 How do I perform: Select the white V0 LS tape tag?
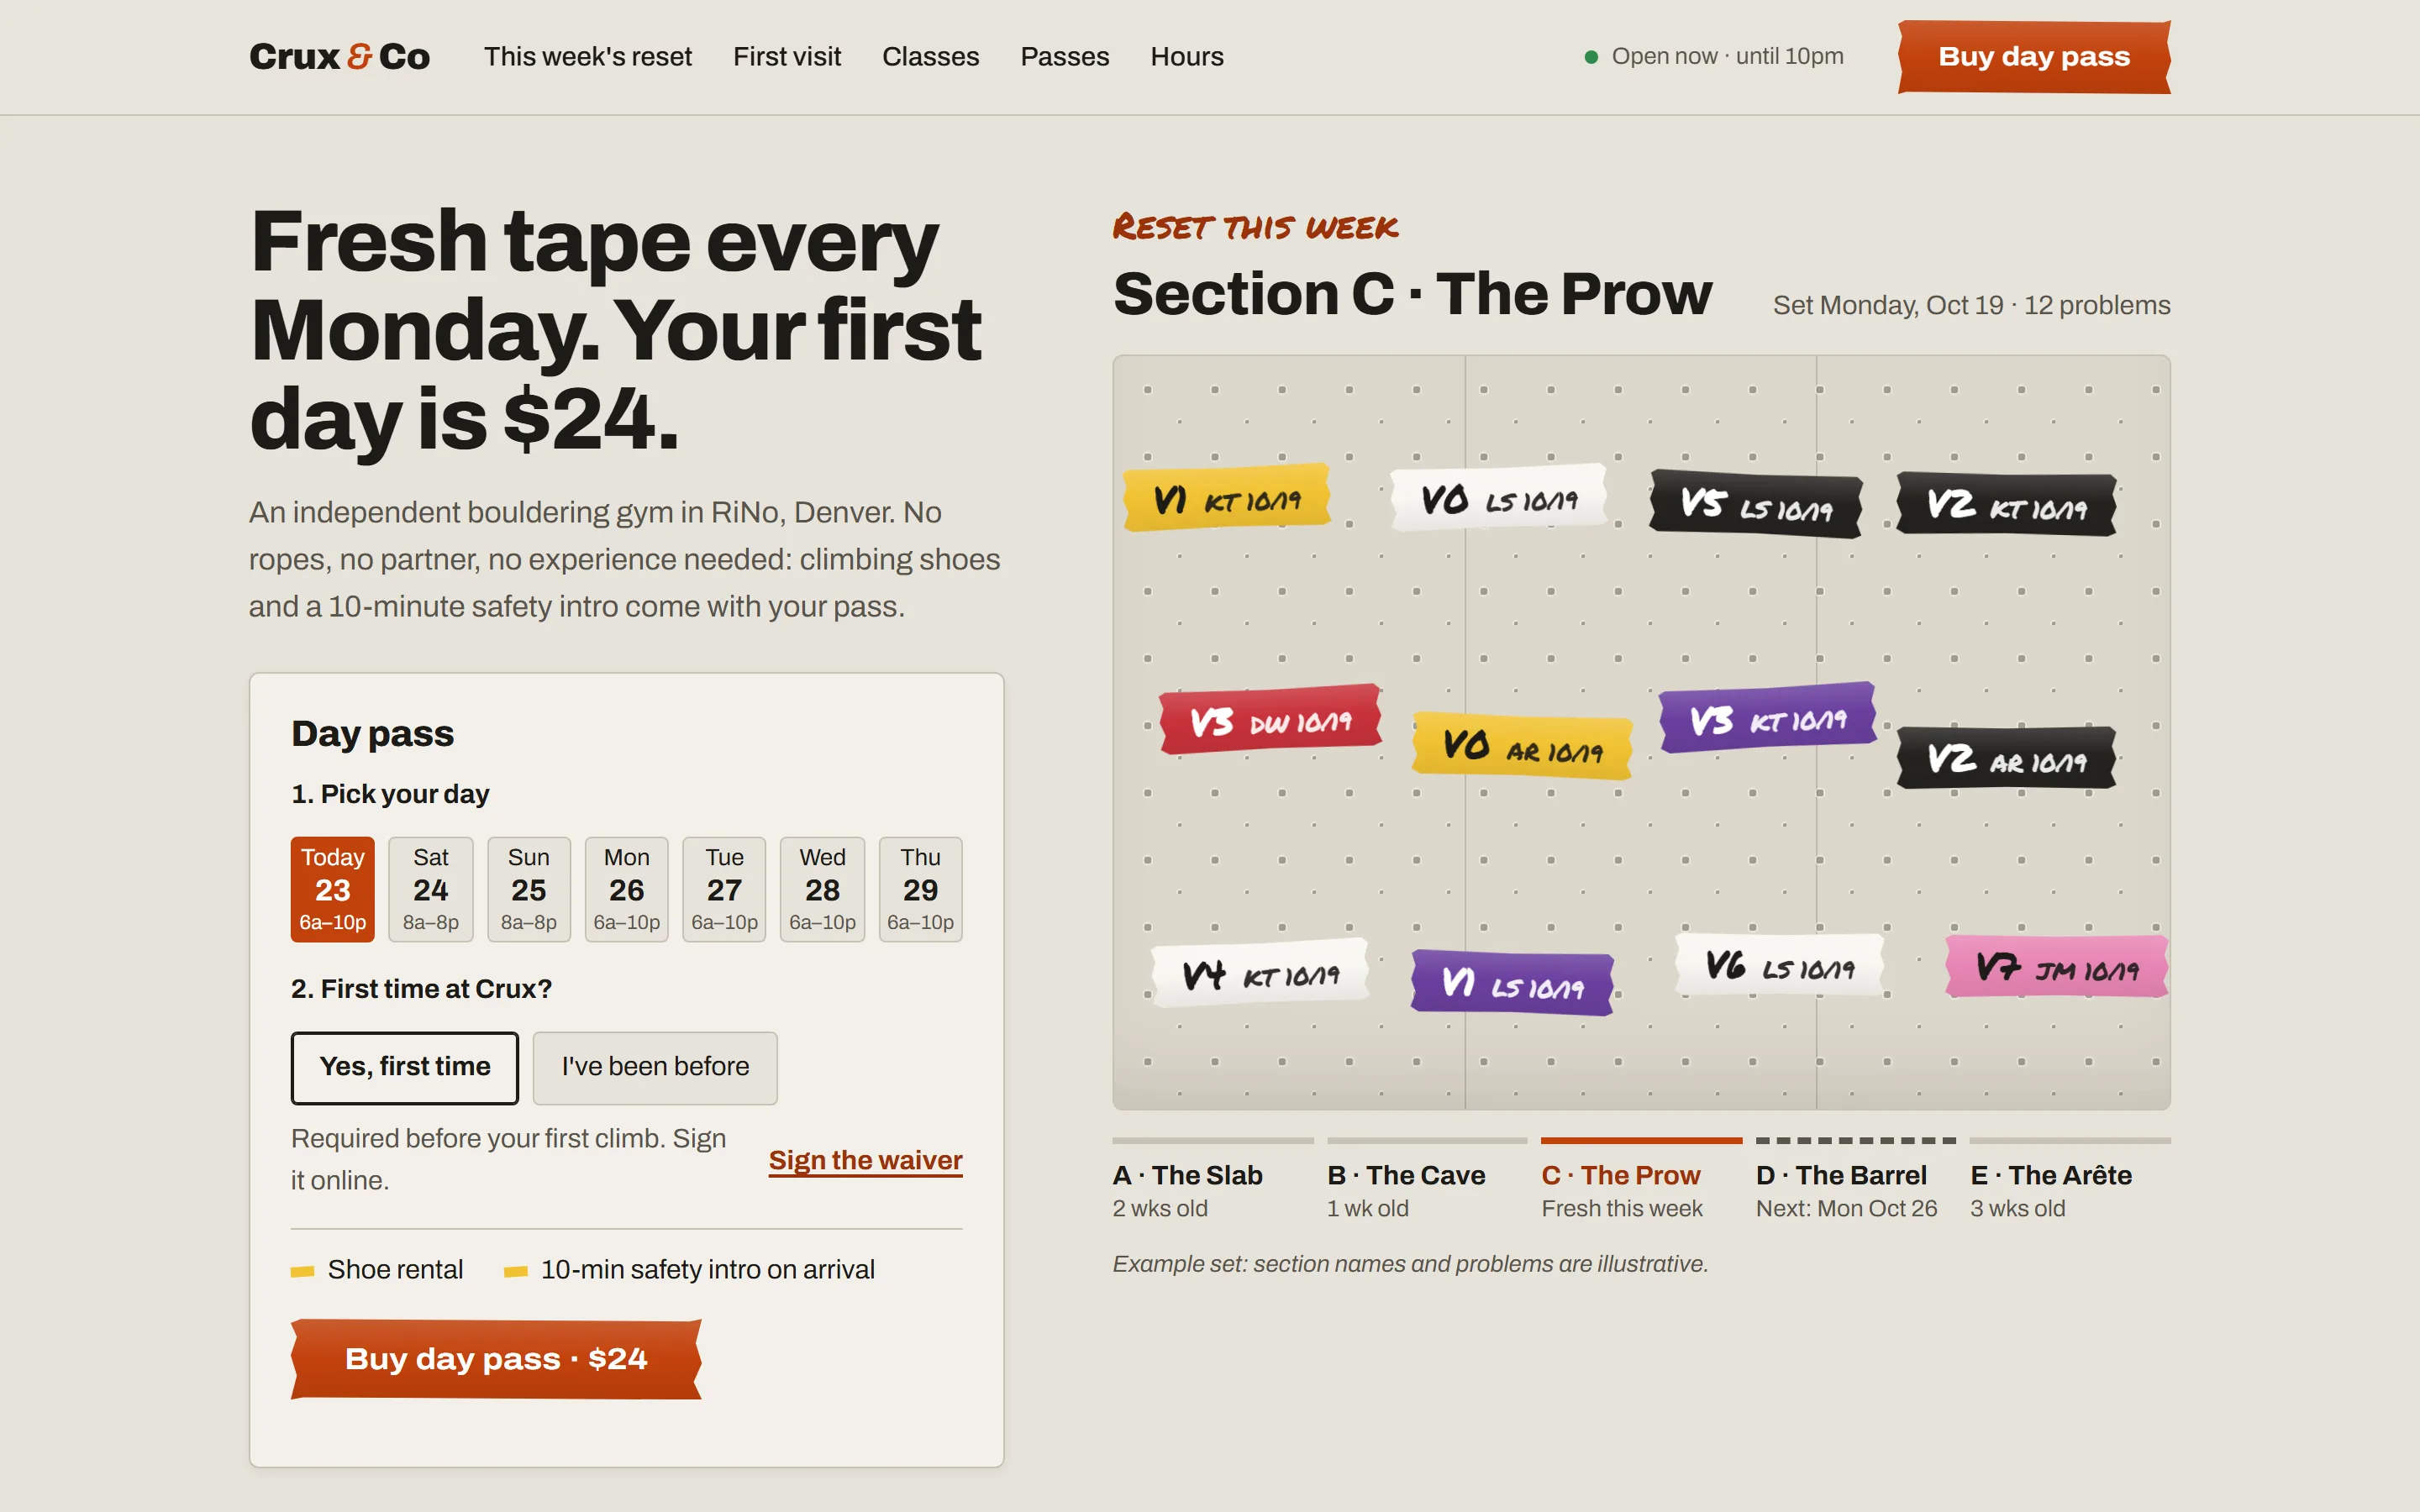[1498, 497]
